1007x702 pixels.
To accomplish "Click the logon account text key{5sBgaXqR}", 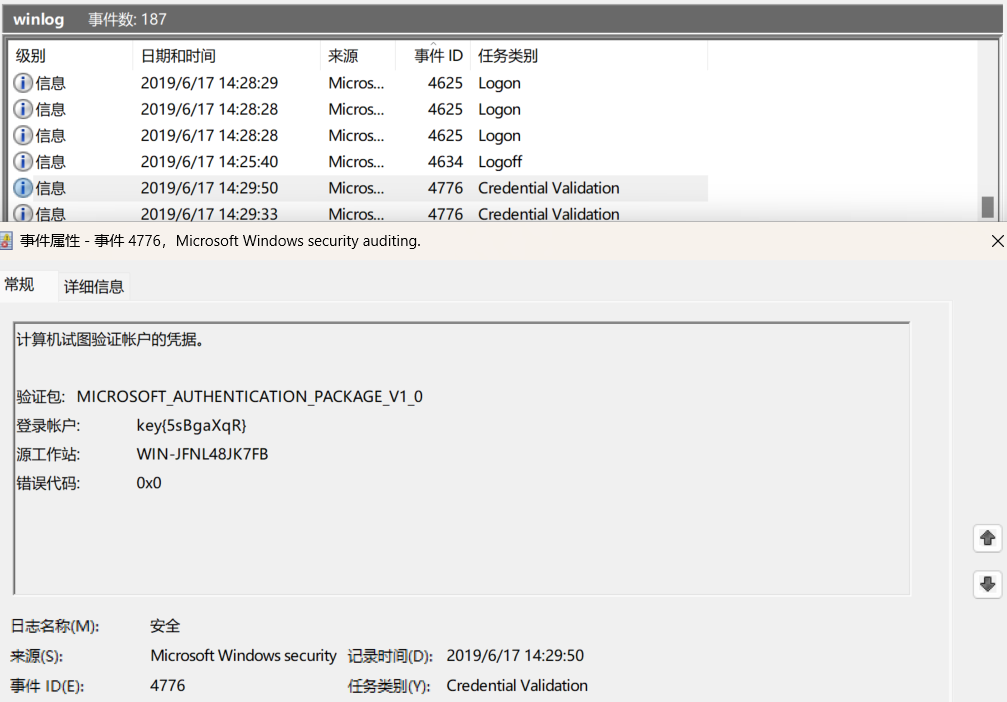I will tap(191, 425).
